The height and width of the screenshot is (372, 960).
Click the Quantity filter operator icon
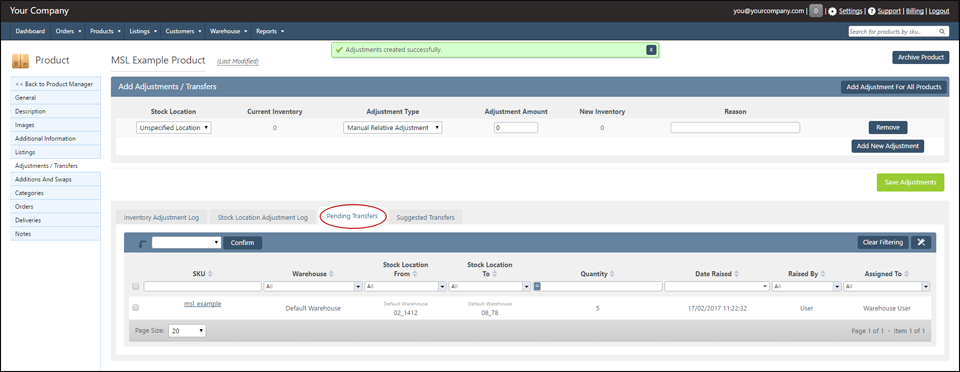[x=537, y=286]
